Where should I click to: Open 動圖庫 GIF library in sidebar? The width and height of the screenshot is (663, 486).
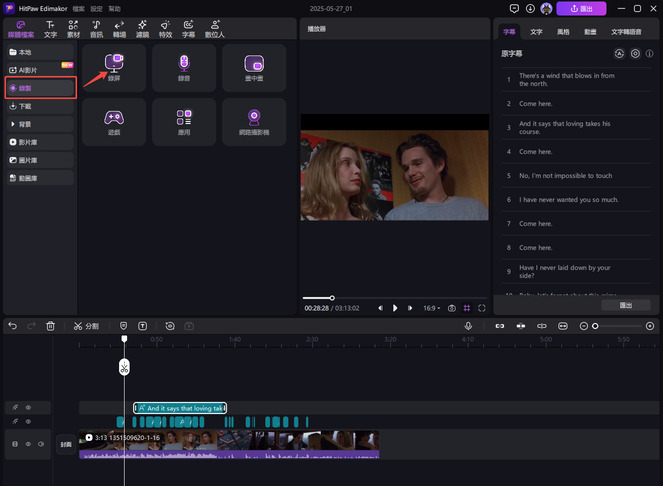(40, 178)
